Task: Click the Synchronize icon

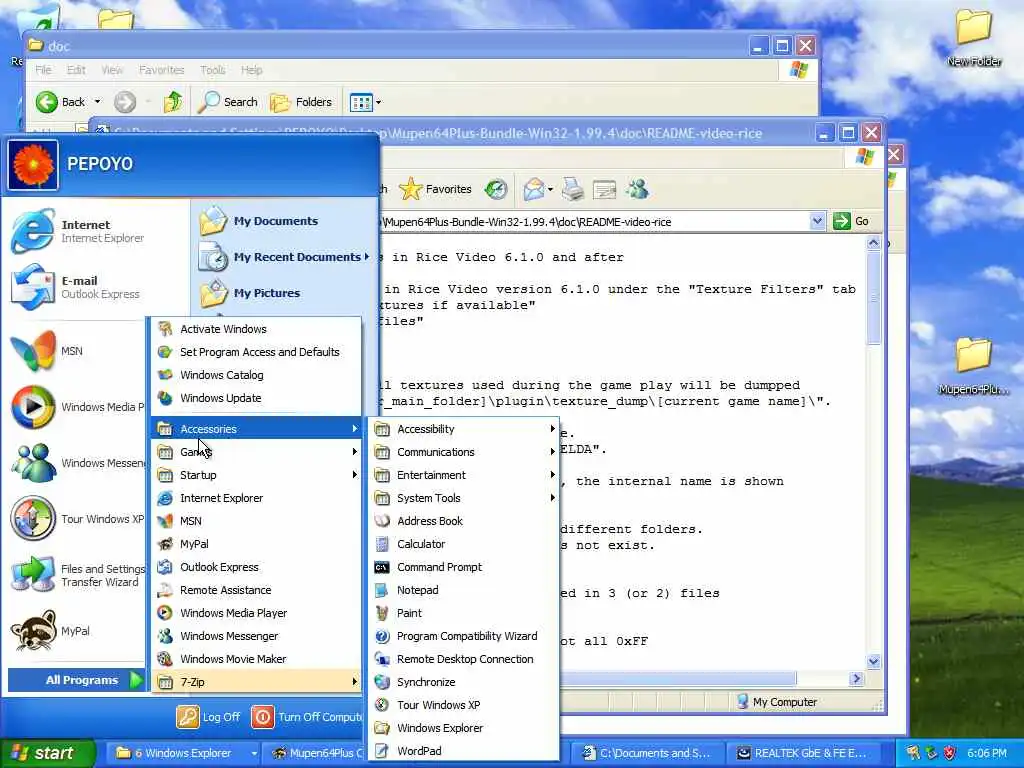Action: (x=382, y=682)
